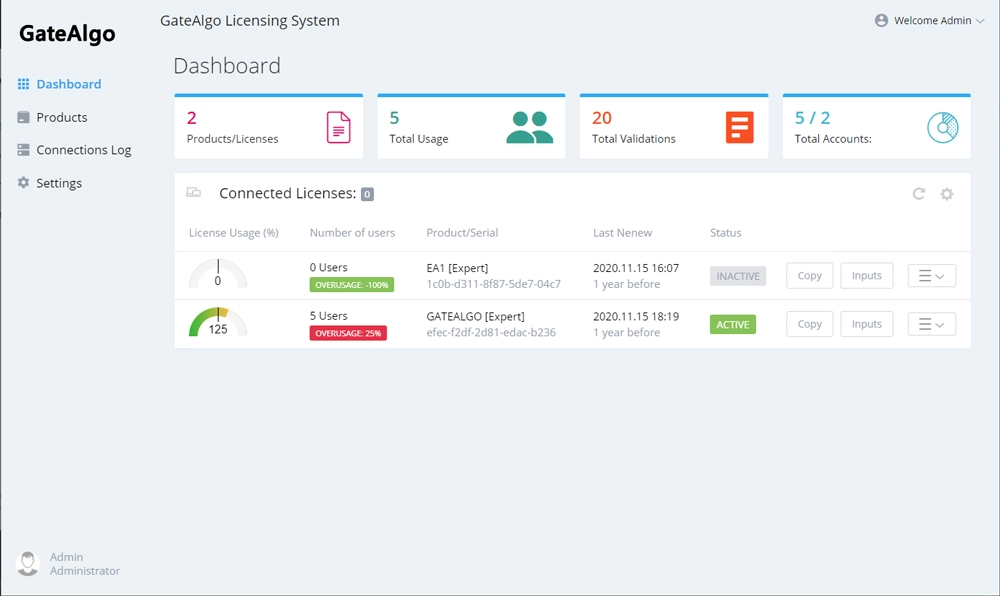Copy the GATEALGO [Expert] license serial
Image resolution: width=1000 pixels, height=596 pixels.
[809, 324]
